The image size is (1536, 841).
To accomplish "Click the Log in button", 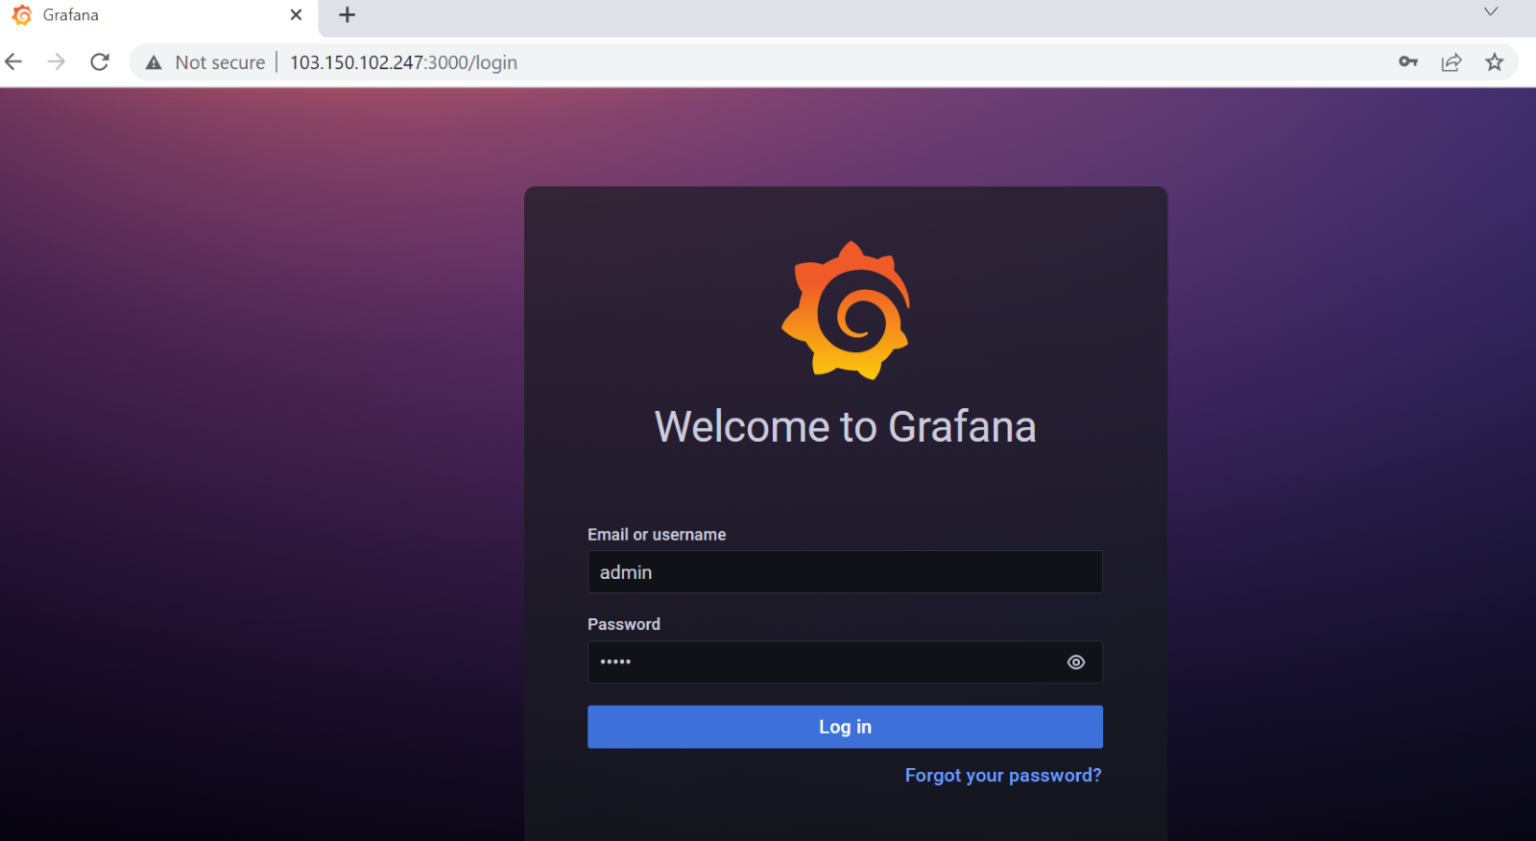I will click(845, 727).
